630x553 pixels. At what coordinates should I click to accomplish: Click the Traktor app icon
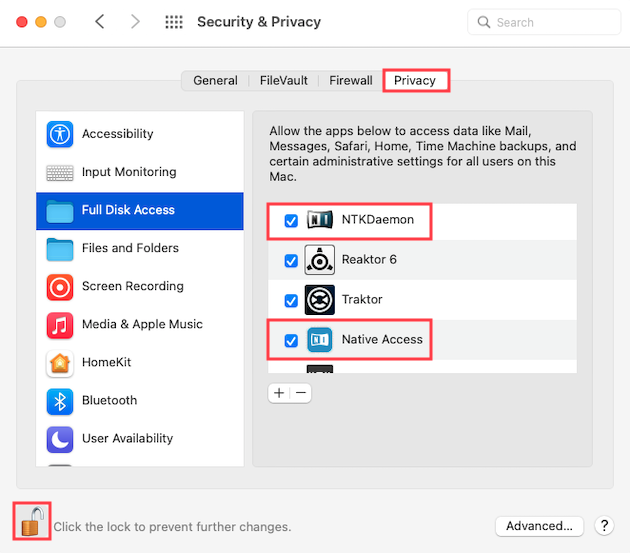pyautogui.click(x=320, y=299)
